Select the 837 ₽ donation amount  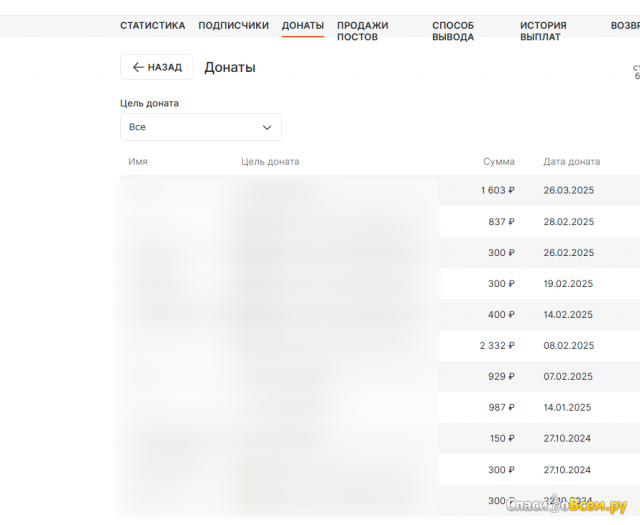pyautogui.click(x=501, y=222)
